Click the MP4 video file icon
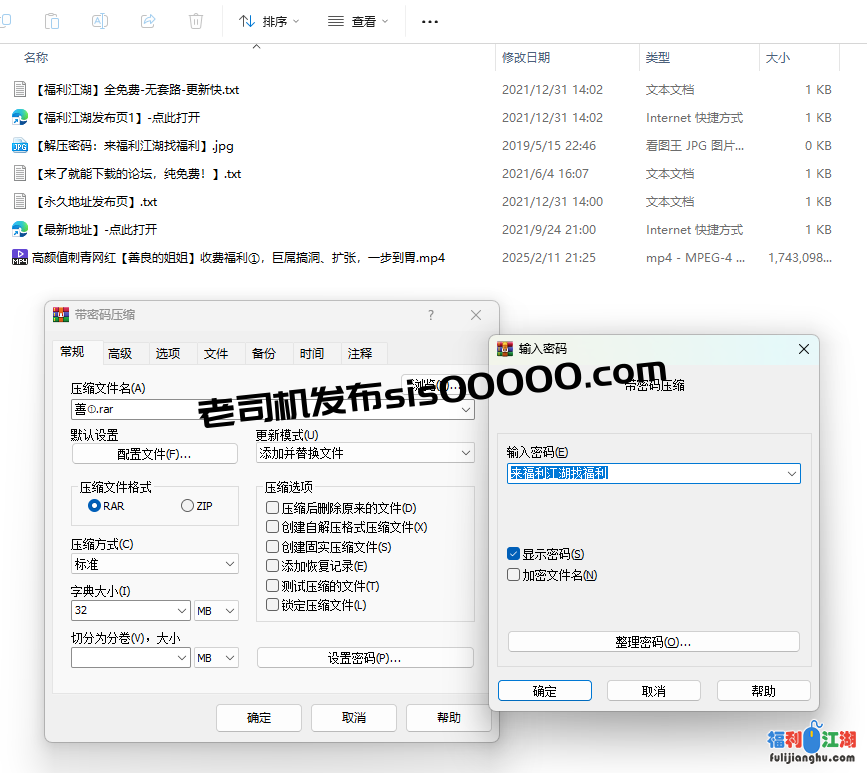Image resolution: width=867 pixels, height=773 pixels. tap(19, 257)
